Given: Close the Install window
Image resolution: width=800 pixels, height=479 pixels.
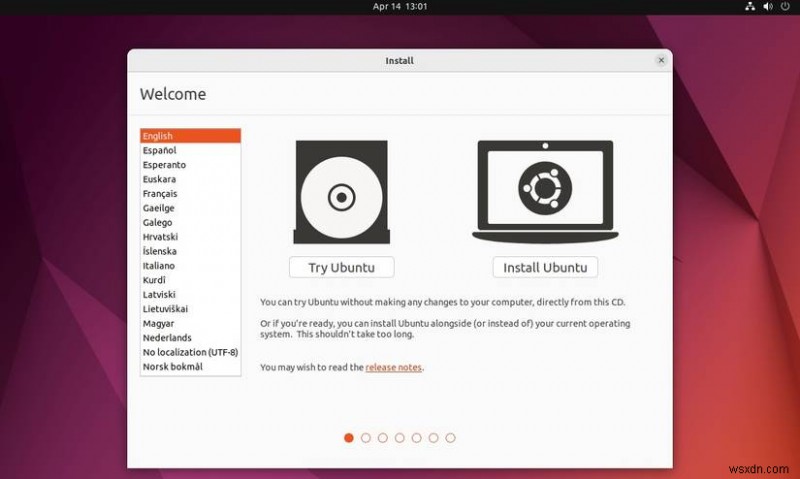Looking at the screenshot, I should [661, 60].
